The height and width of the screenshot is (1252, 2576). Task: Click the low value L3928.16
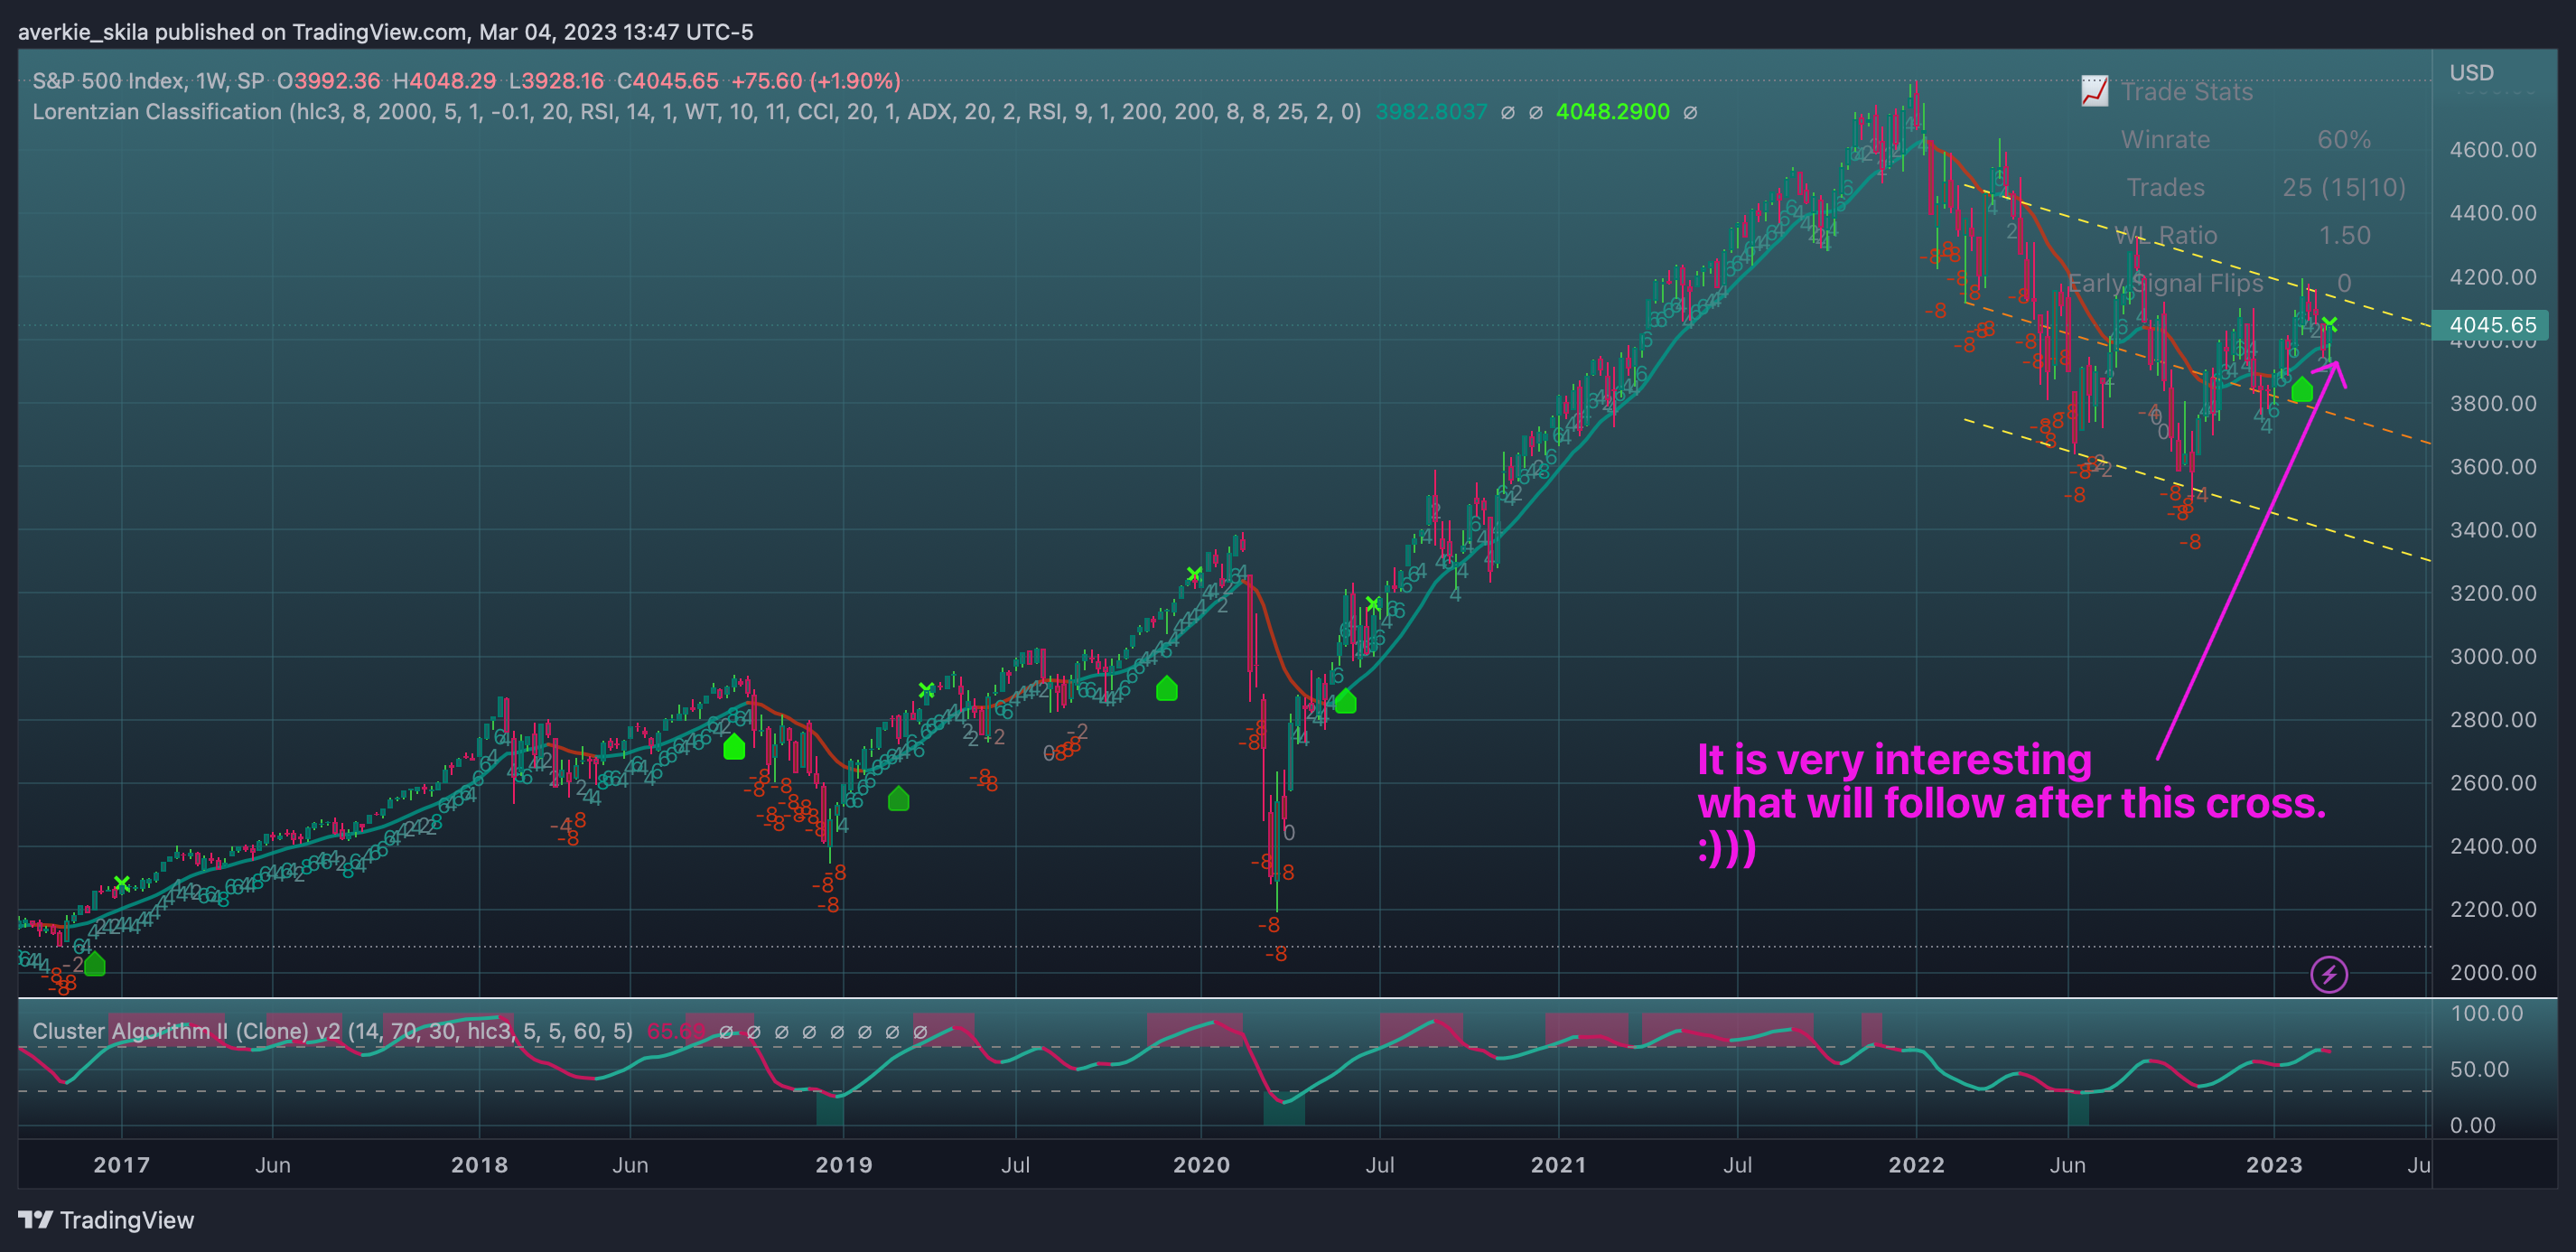[x=557, y=81]
